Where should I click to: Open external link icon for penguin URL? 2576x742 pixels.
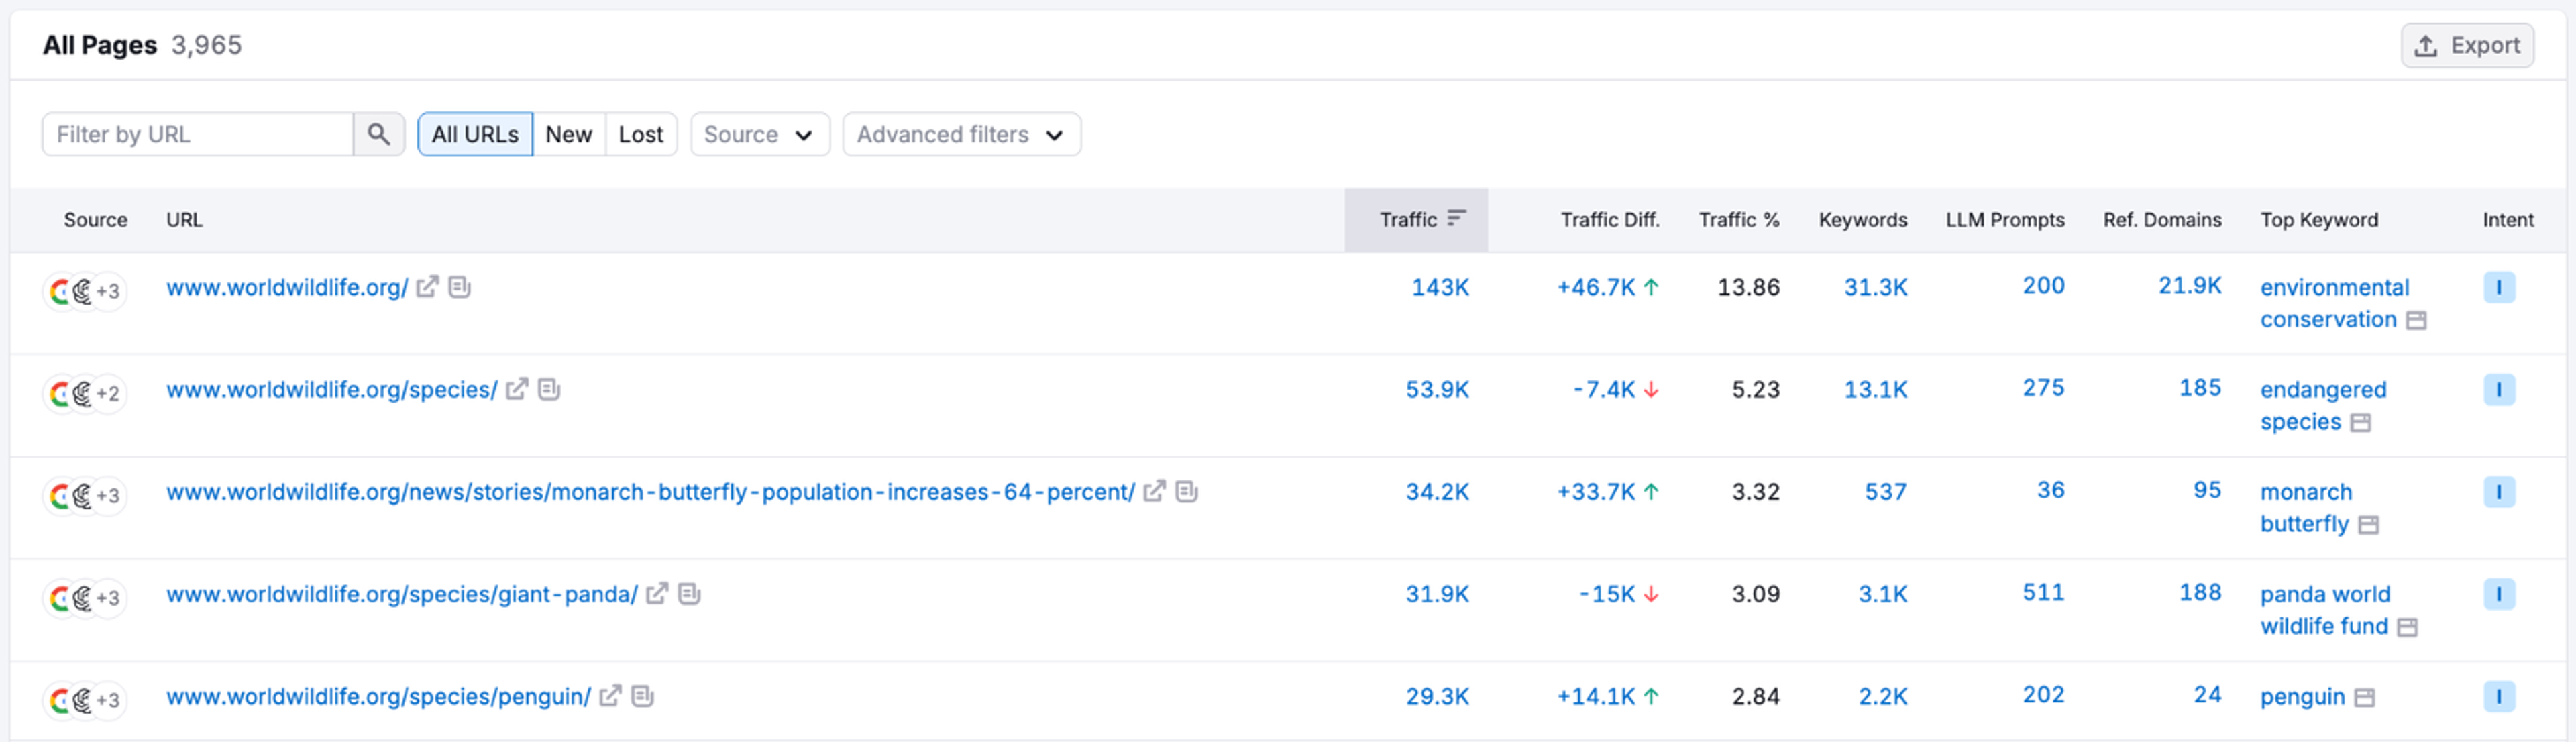click(x=610, y=696)
